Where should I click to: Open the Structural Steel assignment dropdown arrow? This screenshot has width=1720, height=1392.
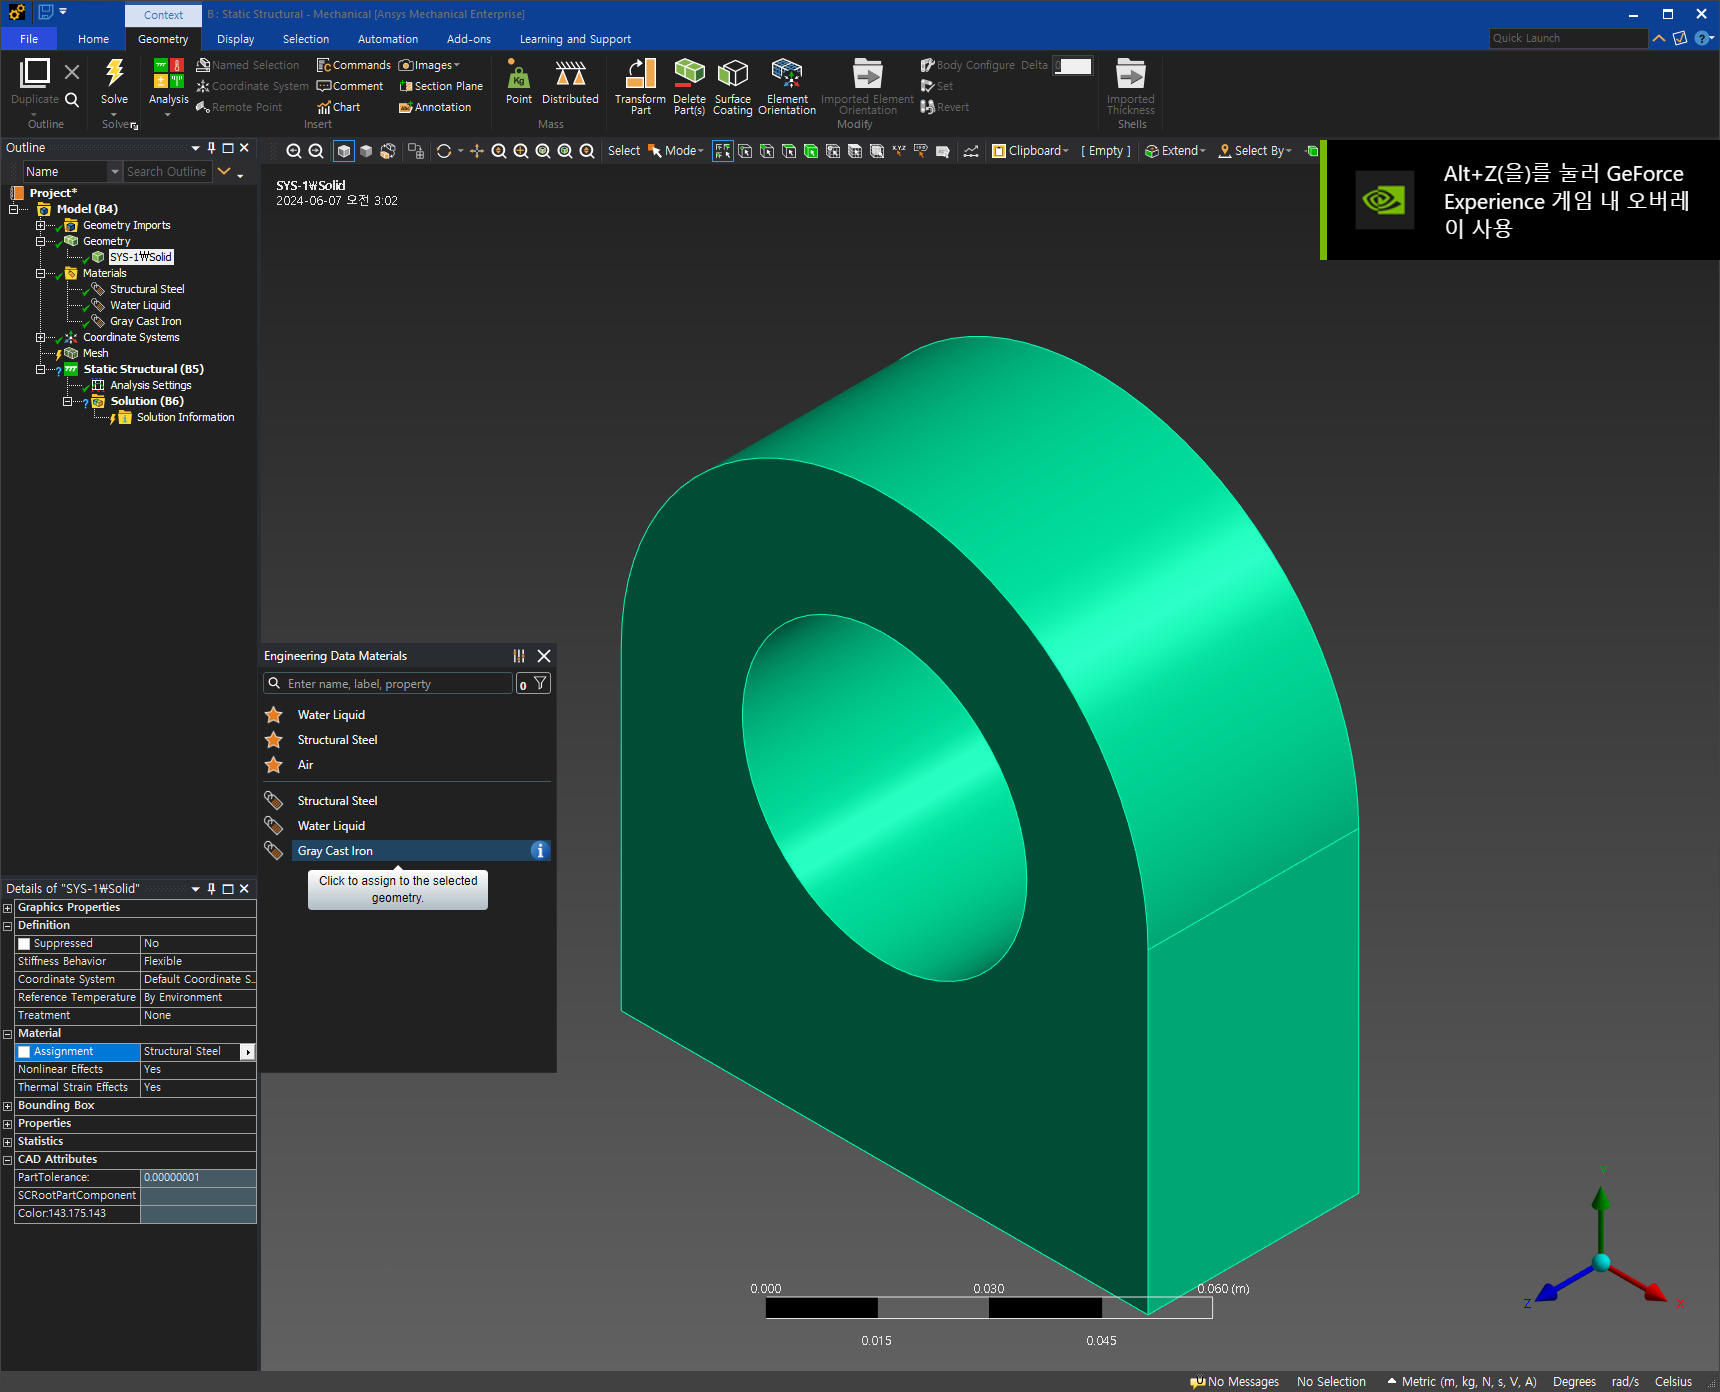coord(248,1052)
